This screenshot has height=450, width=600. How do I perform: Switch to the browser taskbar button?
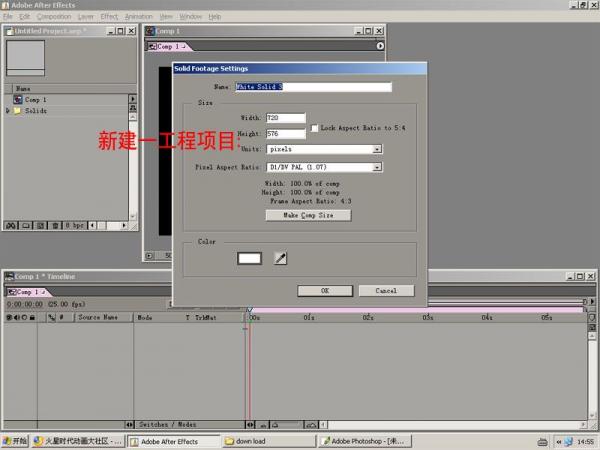(78, 441)
